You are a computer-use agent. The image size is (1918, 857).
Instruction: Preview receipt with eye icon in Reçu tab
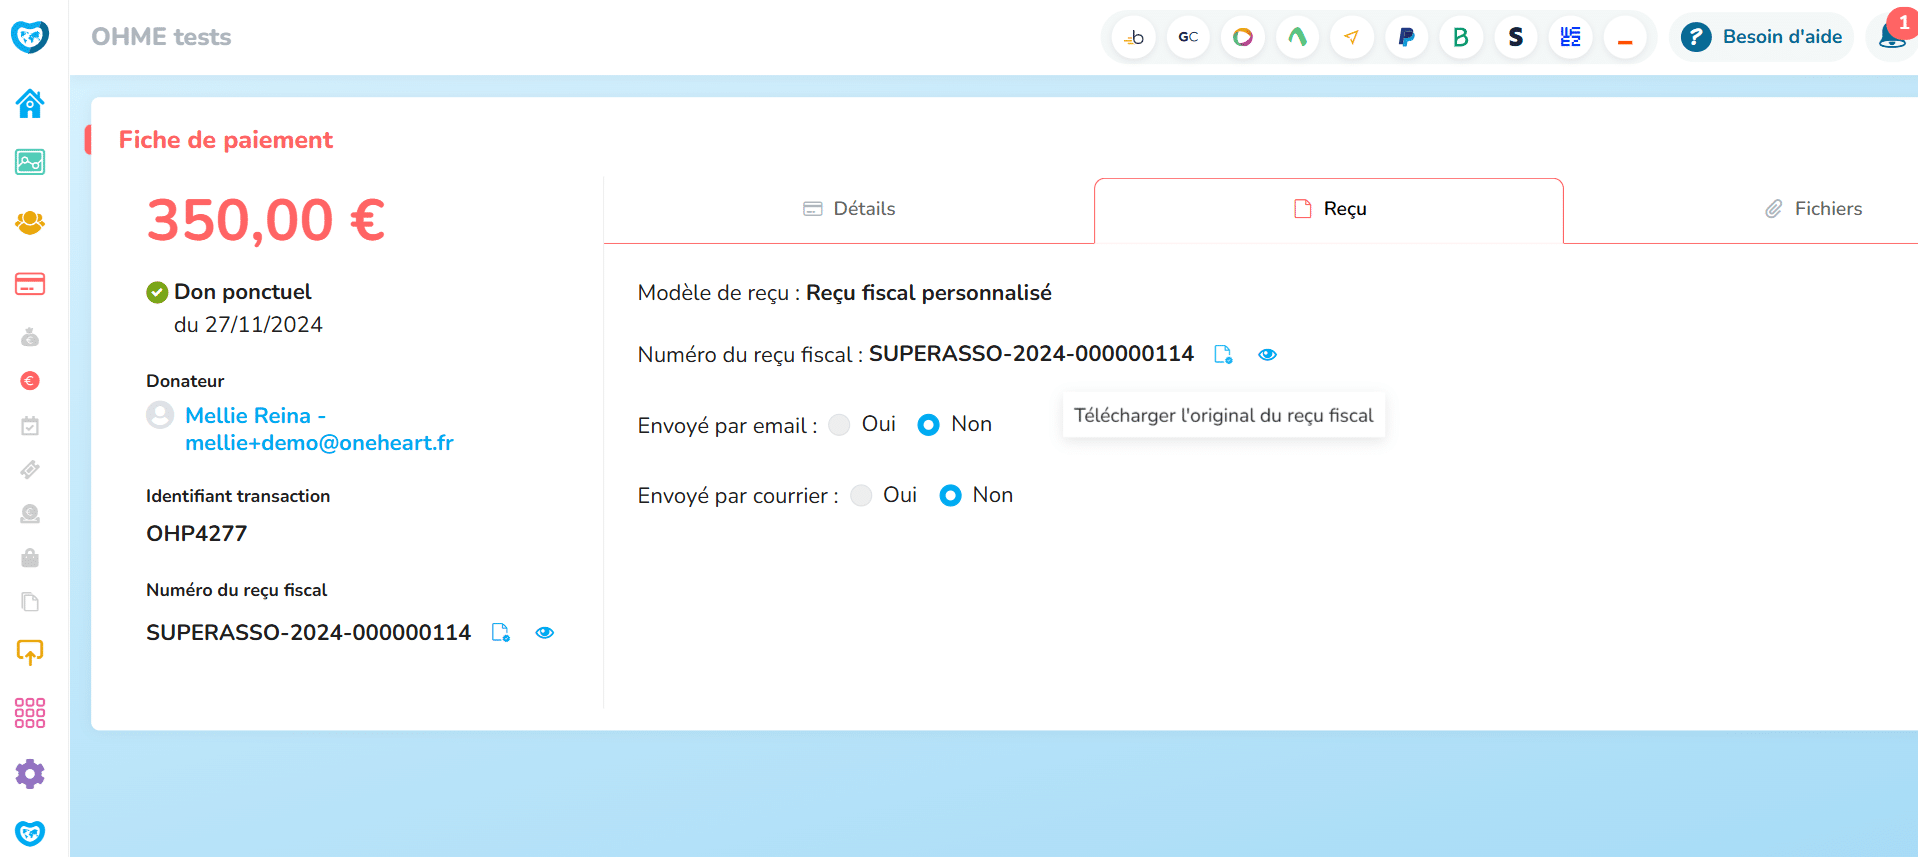(1267, 355)
